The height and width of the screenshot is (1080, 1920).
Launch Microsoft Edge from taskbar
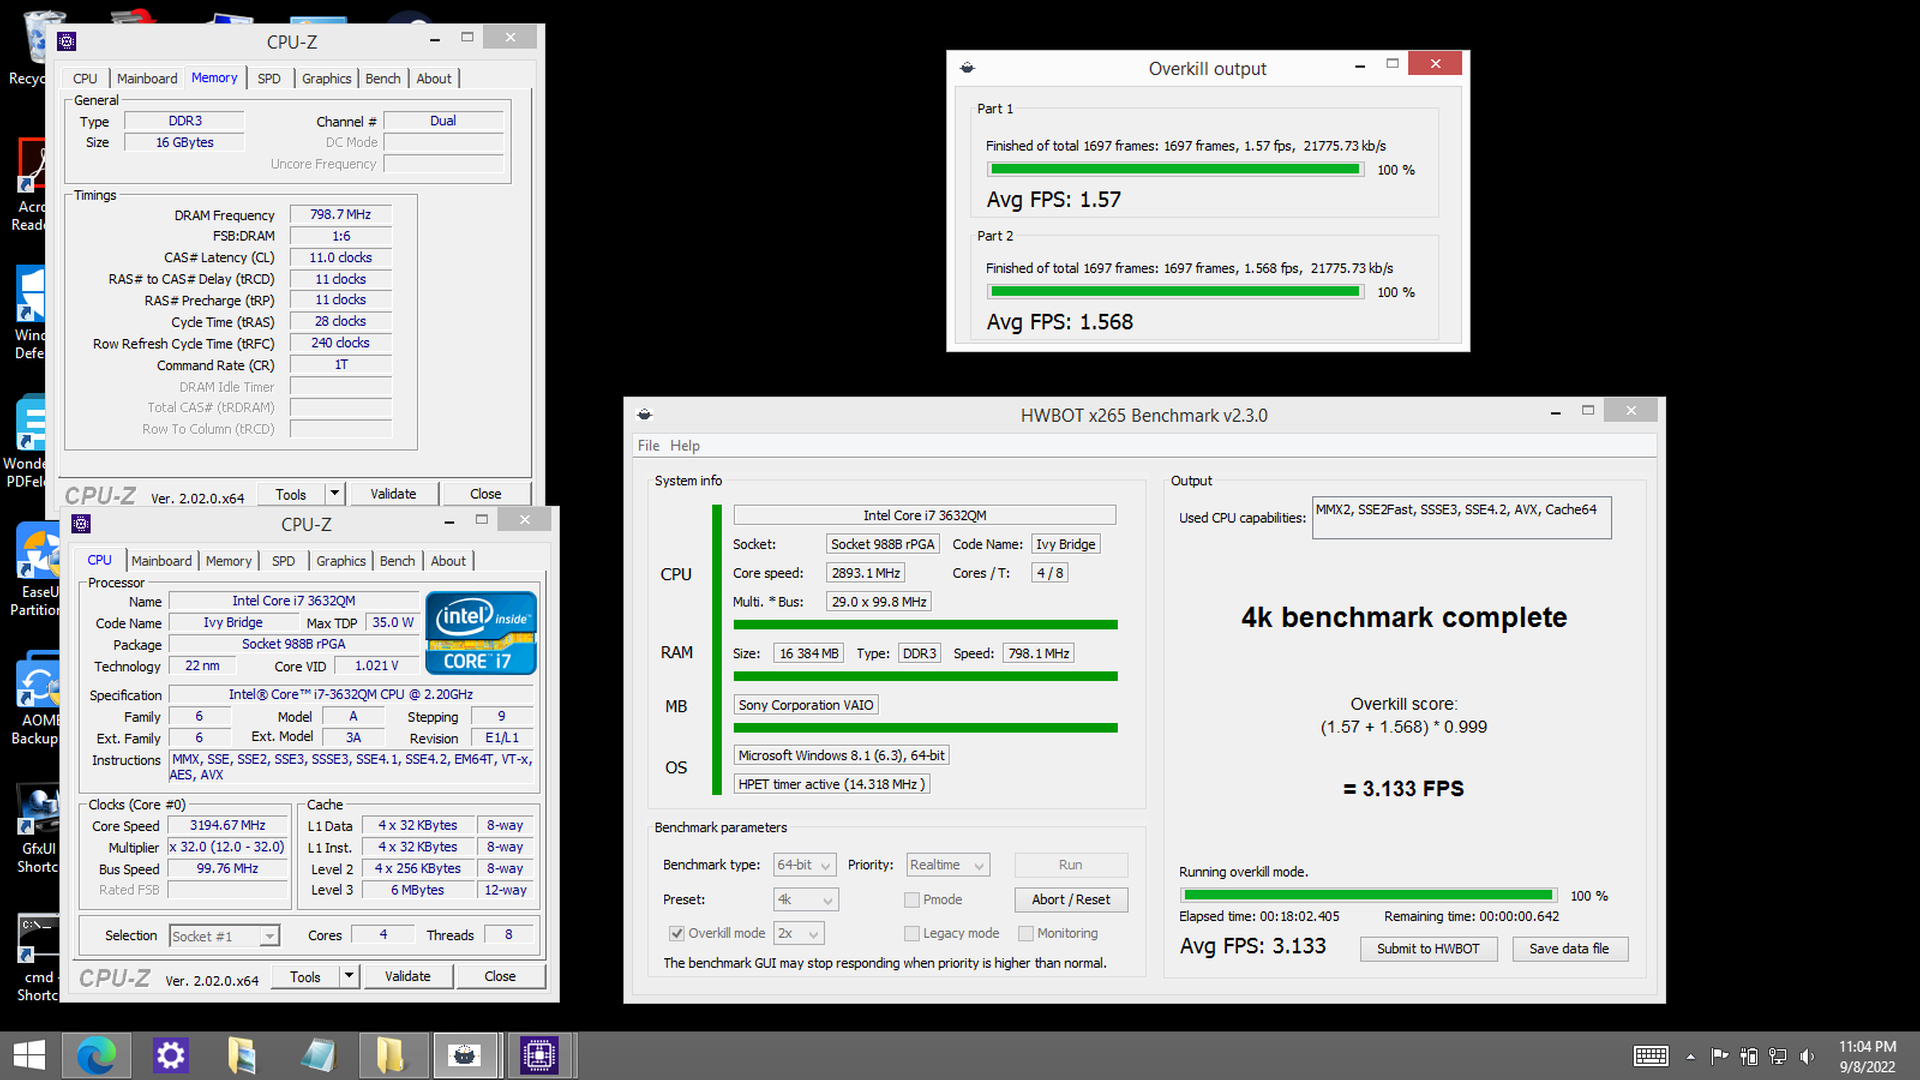(97, 1055)
